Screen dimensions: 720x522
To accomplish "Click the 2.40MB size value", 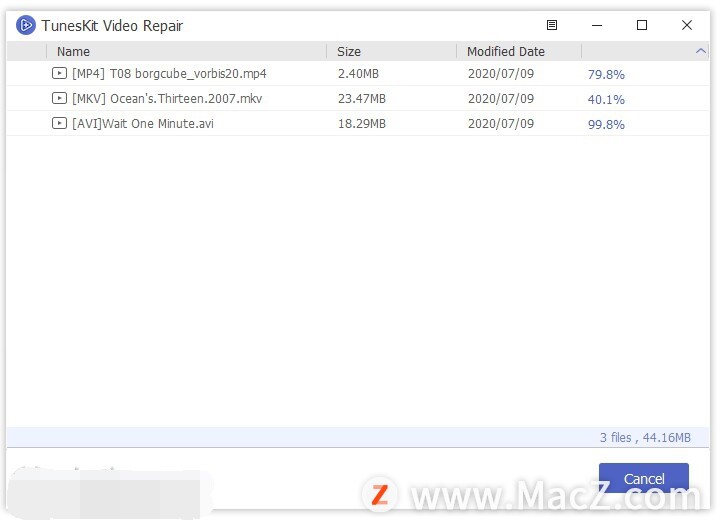I will coord(358,73).
